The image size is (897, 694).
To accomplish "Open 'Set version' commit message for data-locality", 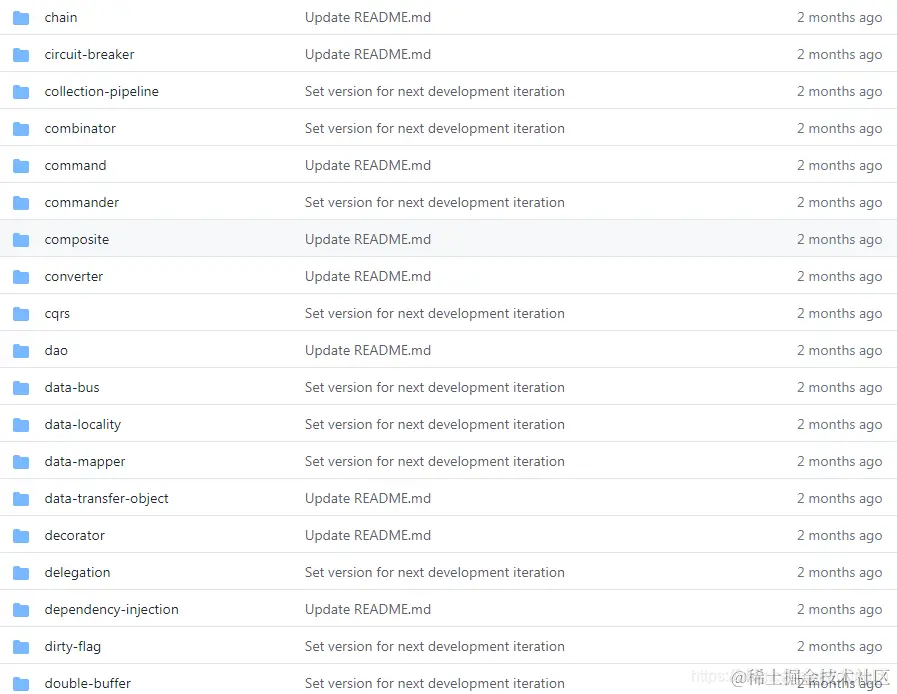I will click(435, 425).
